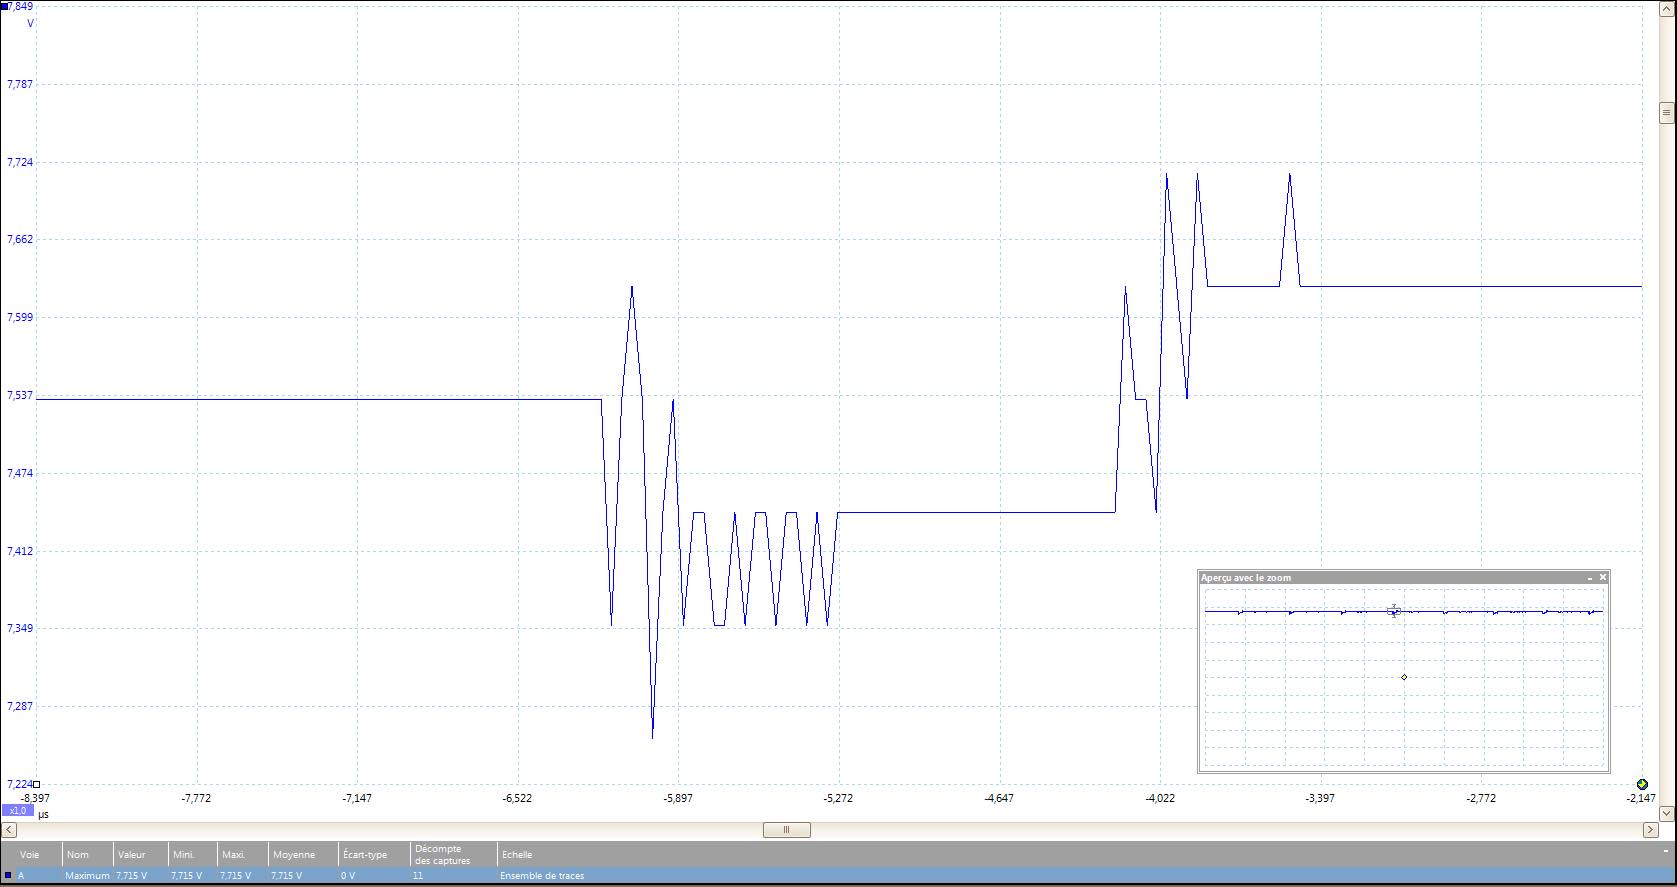Click the Channel A color square in measurements

click(9, 876)
